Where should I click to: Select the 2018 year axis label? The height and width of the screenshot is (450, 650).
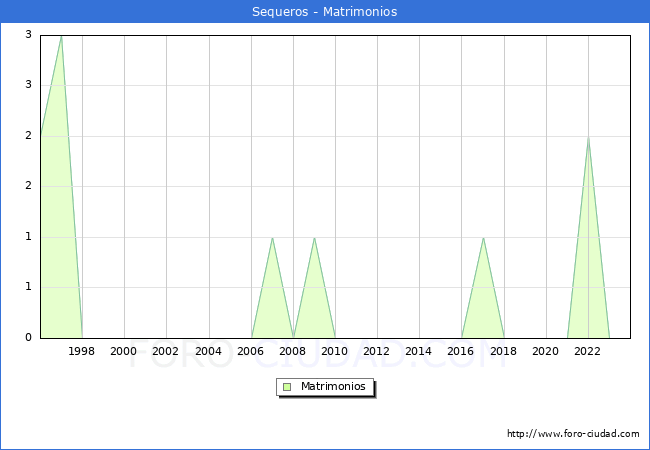tap(504, 351)
